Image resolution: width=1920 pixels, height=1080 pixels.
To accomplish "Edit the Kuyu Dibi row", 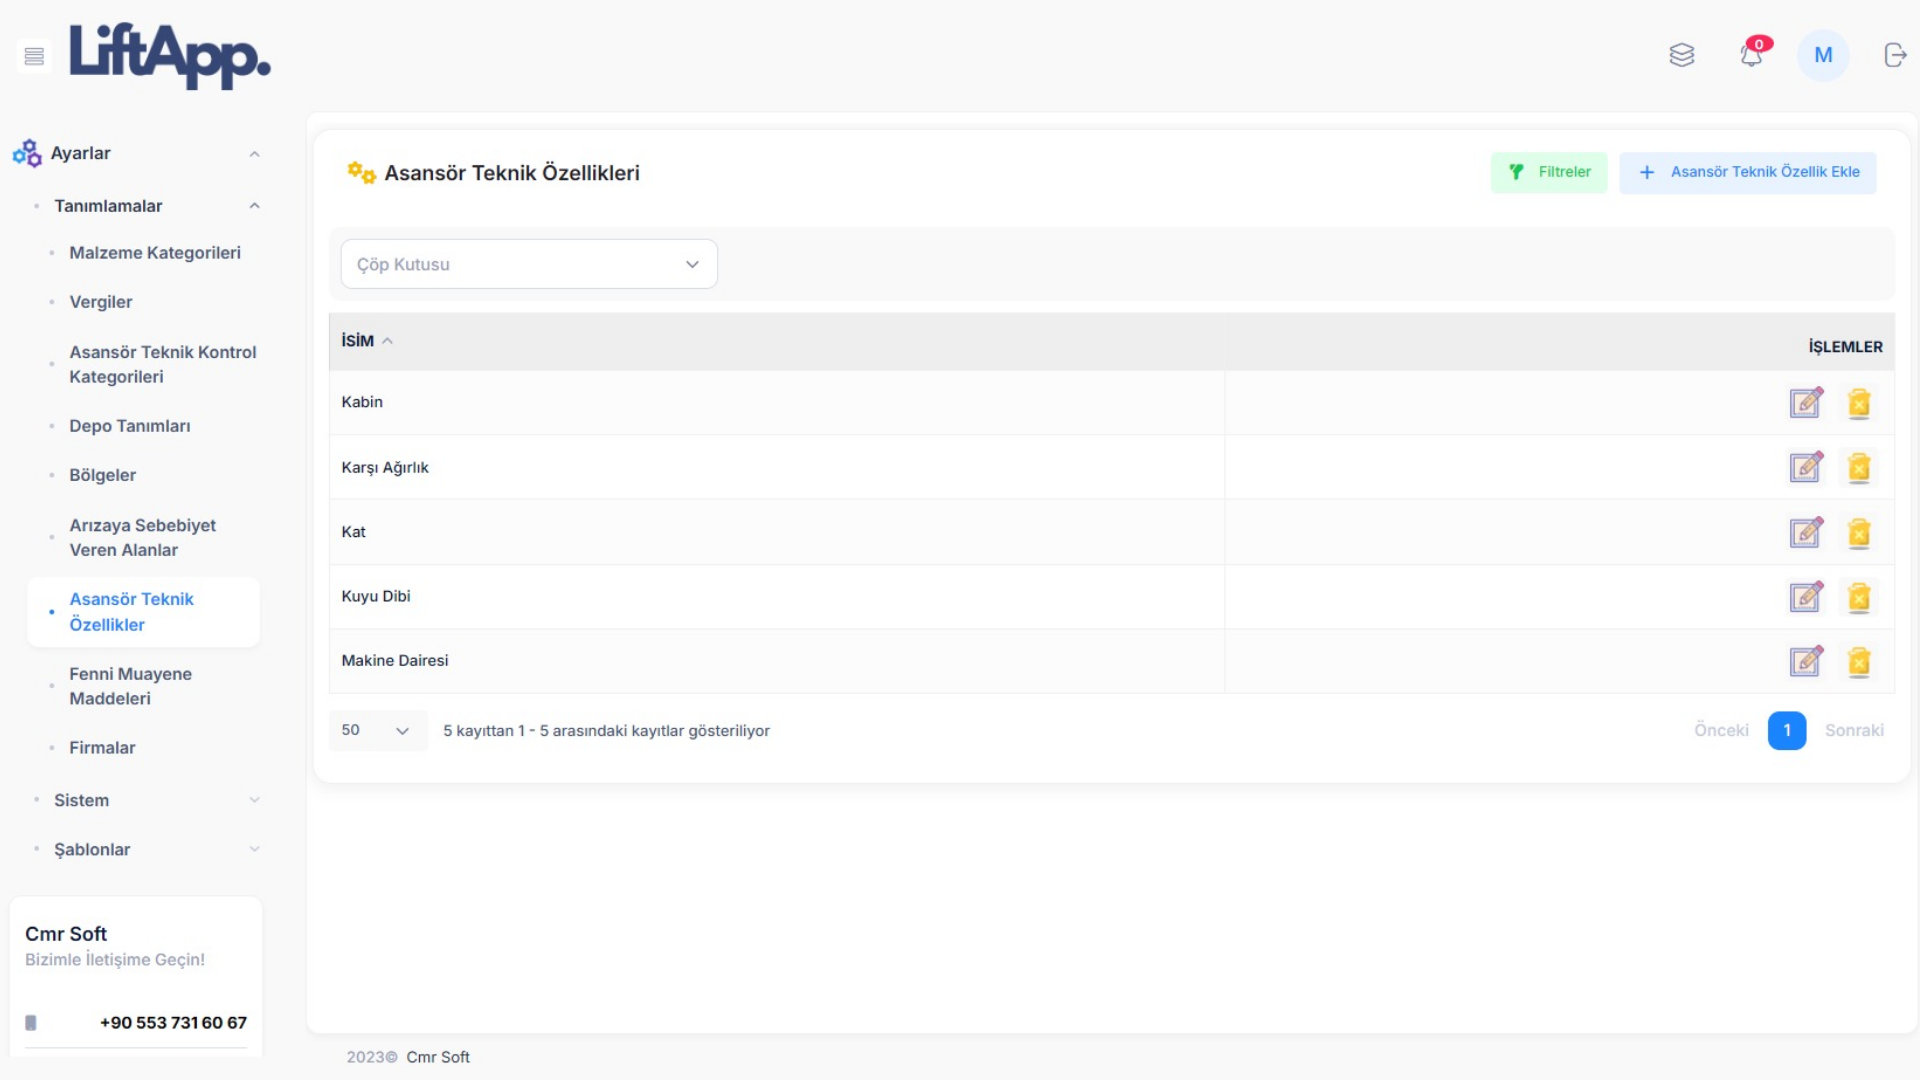I will coord(1806,597).
